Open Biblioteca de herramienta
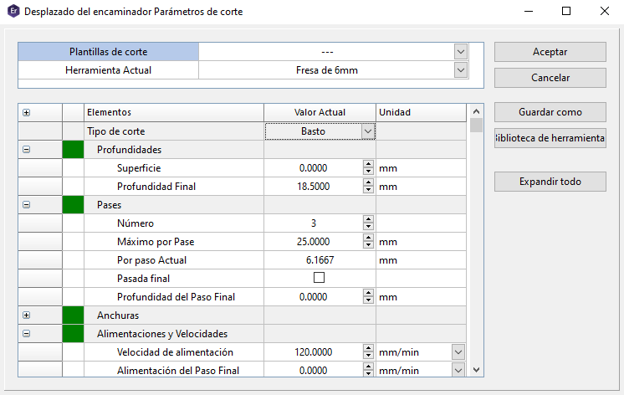 [550, 138]
